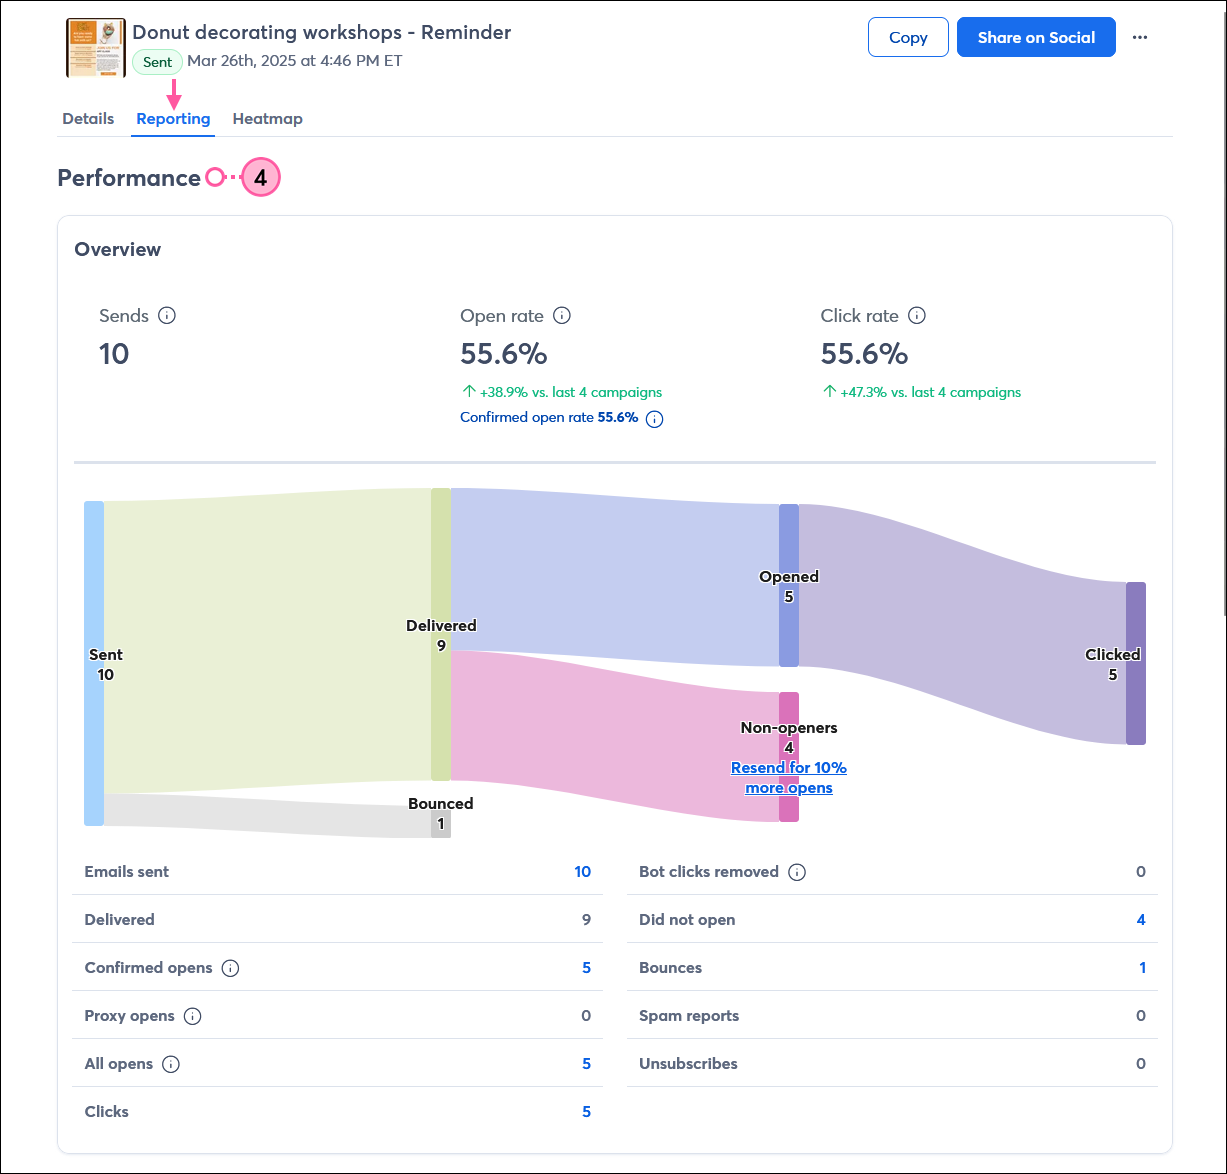Screen dimensions: 1227x1174
Task: Click the Open rate info icon
Action: pos(562,315)
